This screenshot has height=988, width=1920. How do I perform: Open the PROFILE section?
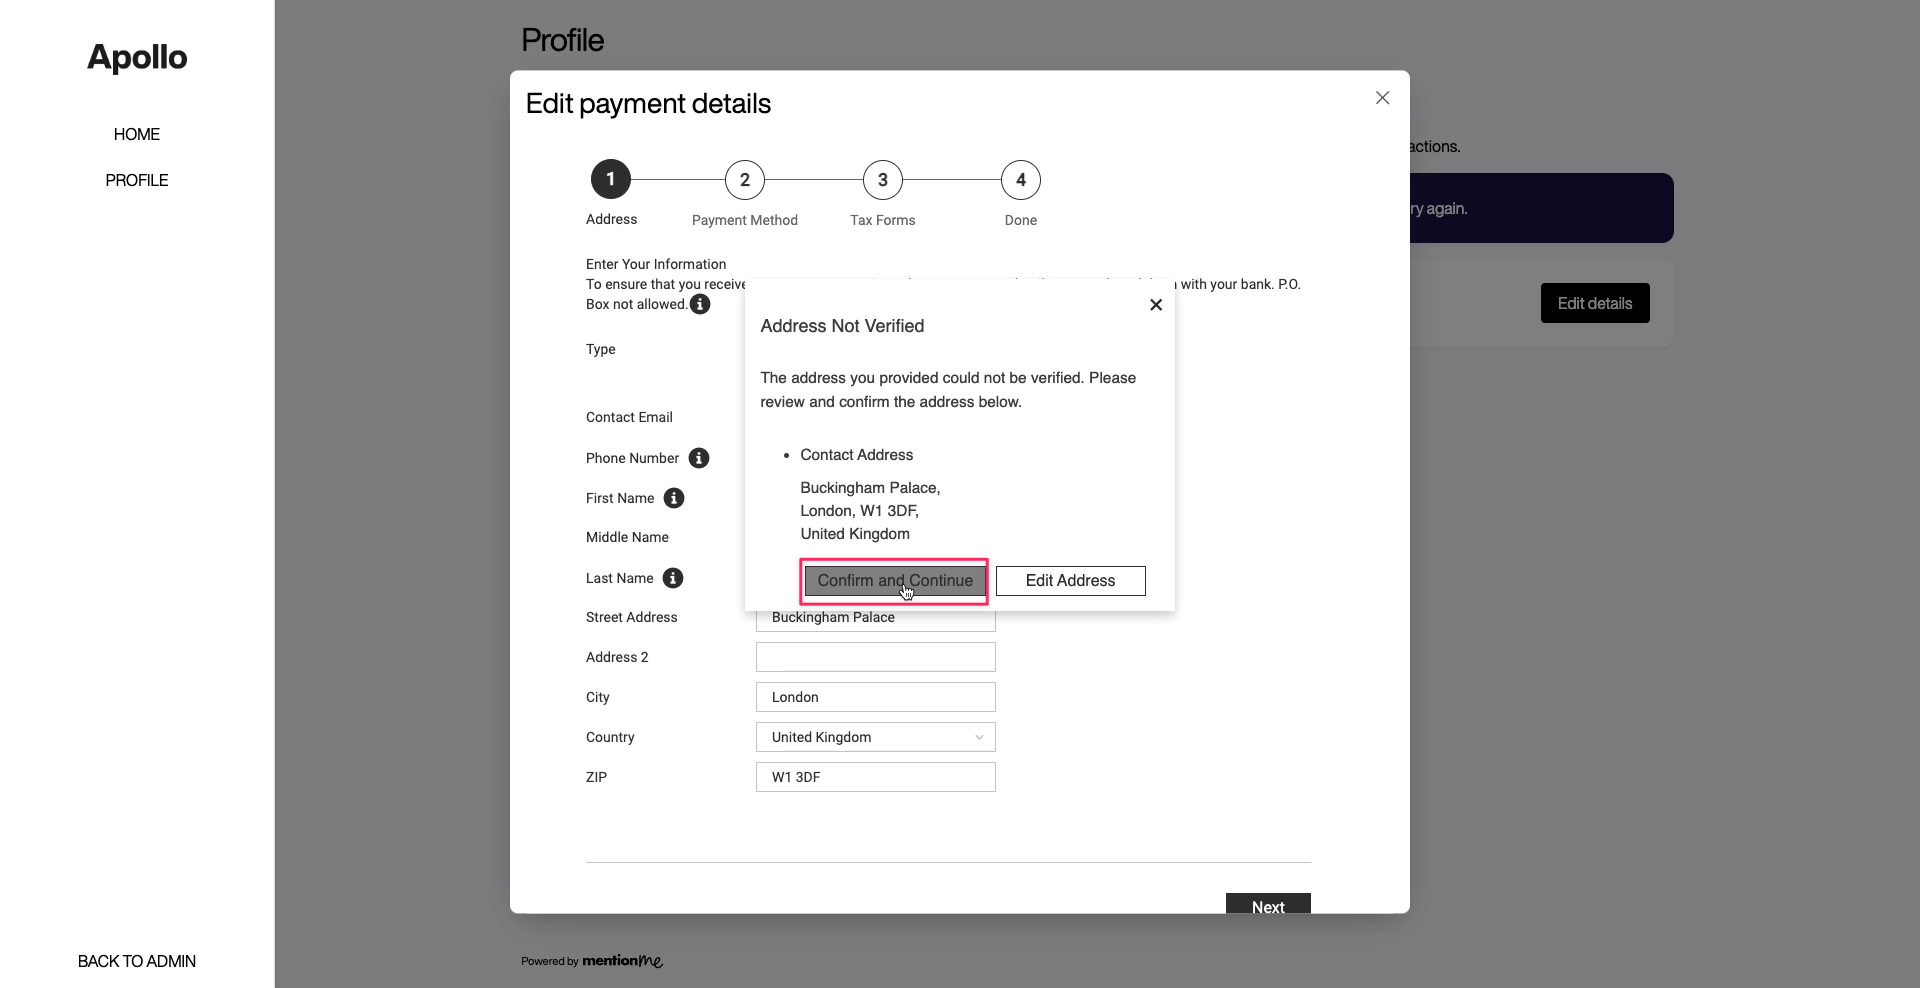click(x=136, y=180)
